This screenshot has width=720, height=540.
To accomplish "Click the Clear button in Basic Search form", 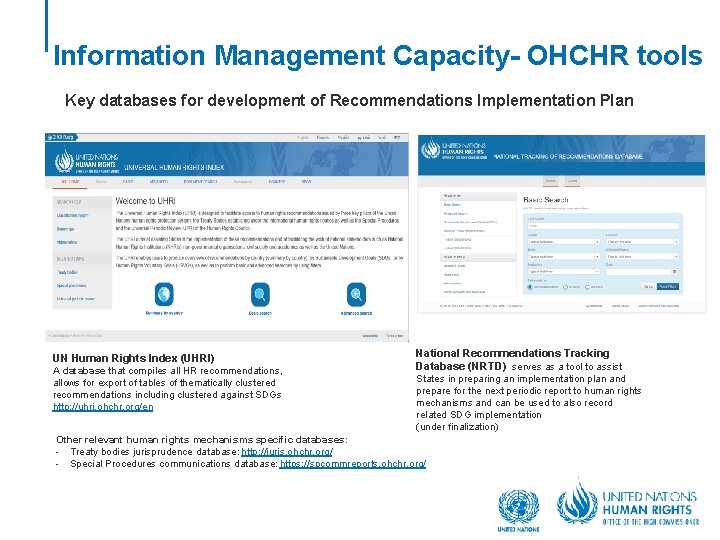I will pyautogui.click(x=648, y=287).
